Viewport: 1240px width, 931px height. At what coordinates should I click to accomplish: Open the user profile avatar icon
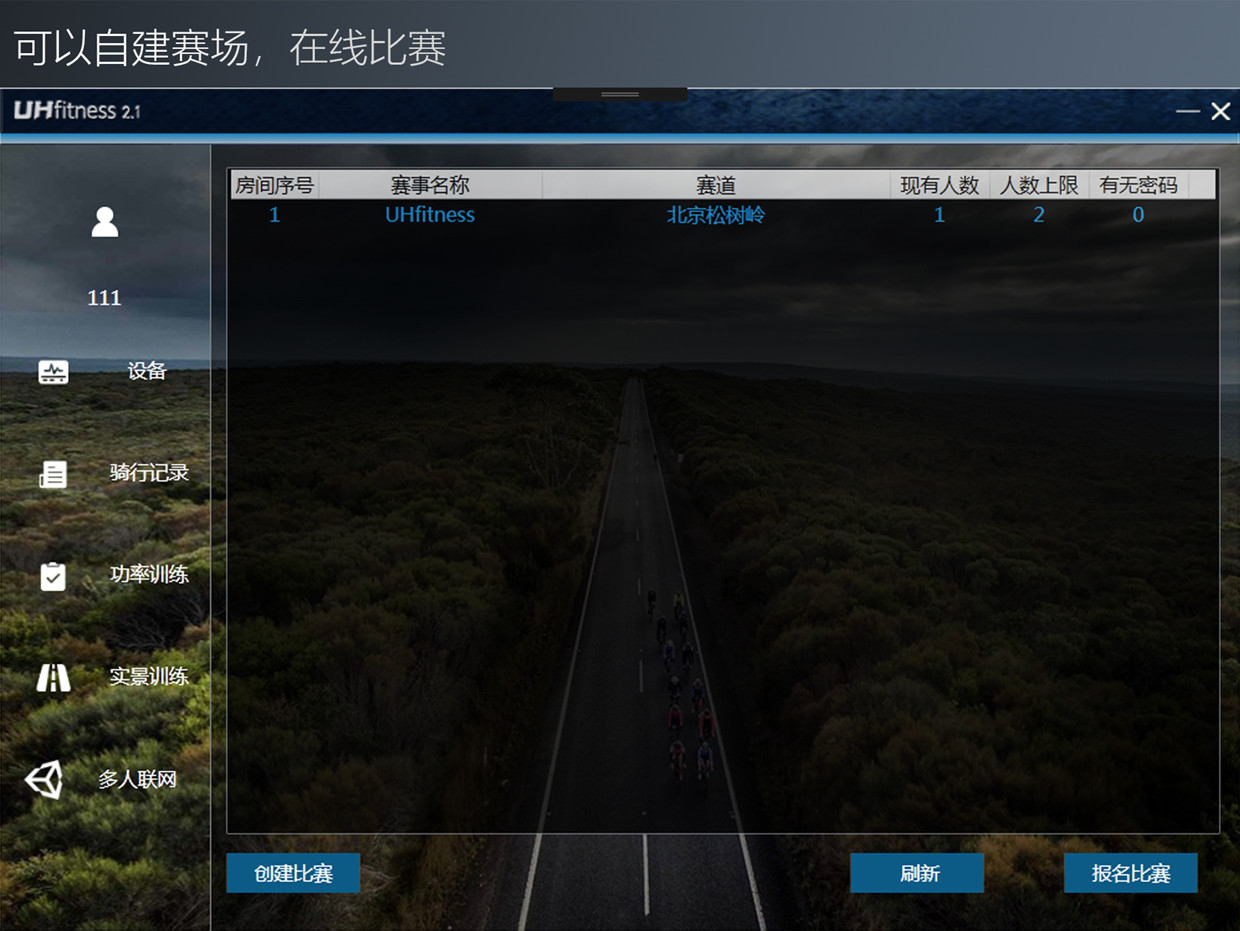click(x=105, y=222)
